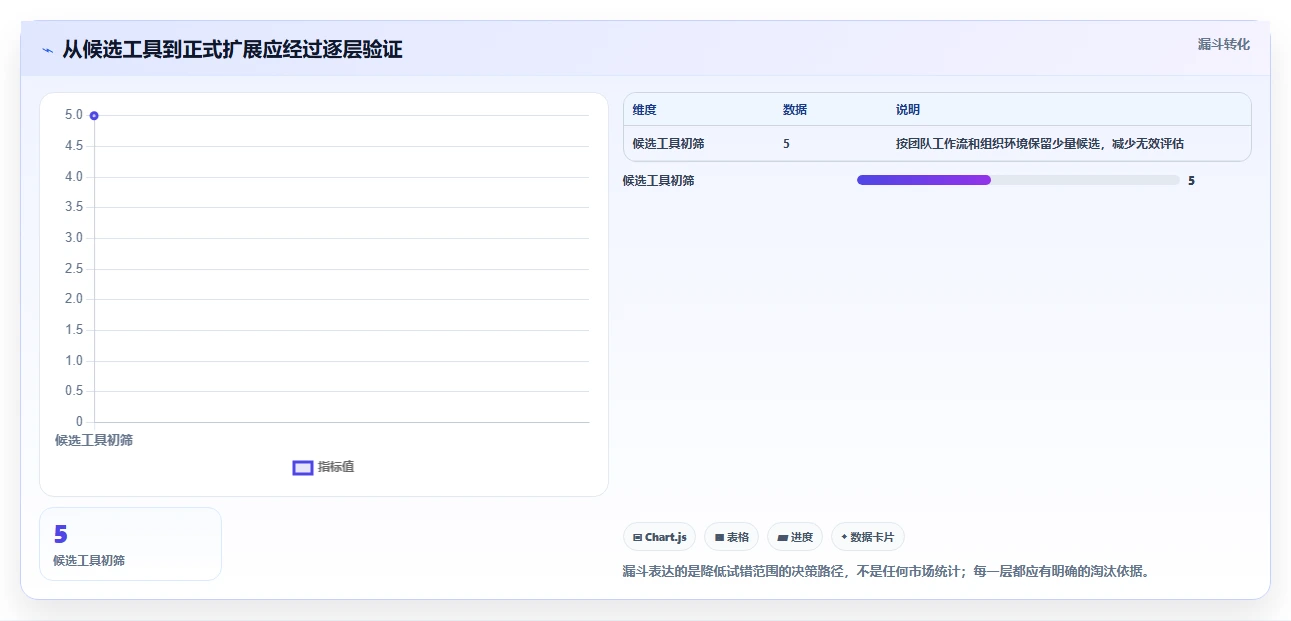This screenshot has height=621, width=1291.
Task: Toggle the 指标值 legend swatch
Action: [x=303, y=468]
